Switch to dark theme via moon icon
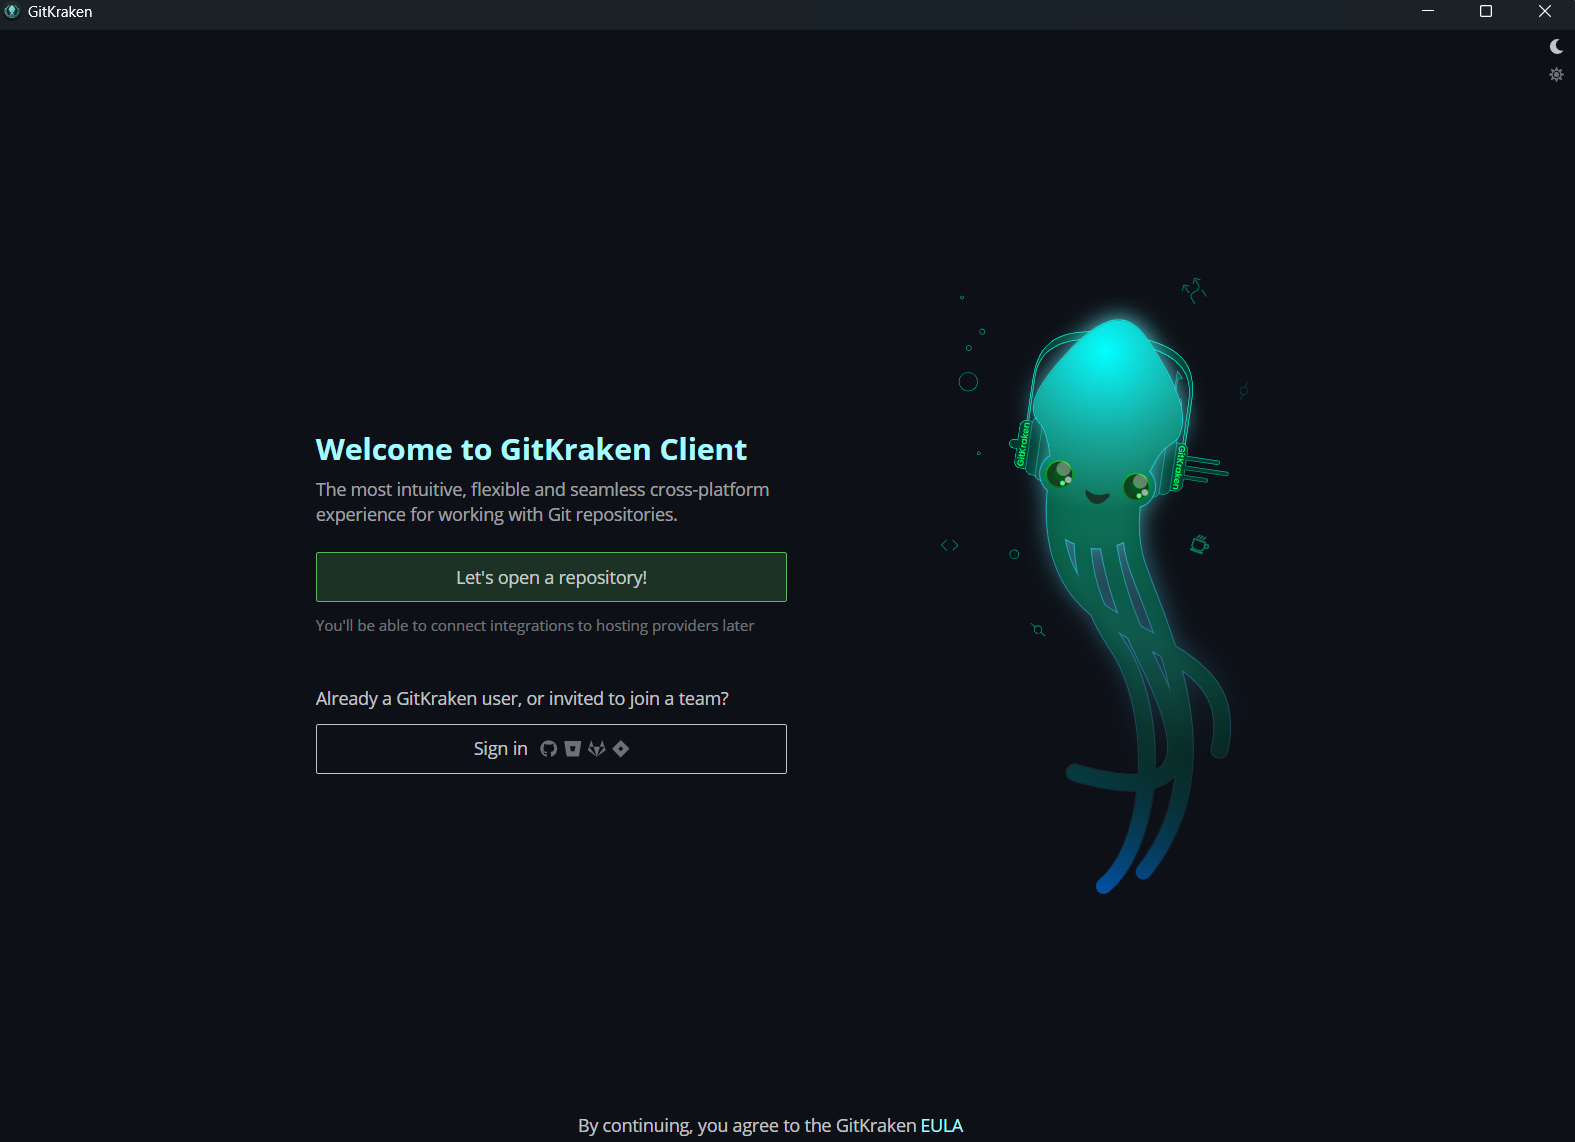This screenshot has height=1142, width=1575. 1556,46
